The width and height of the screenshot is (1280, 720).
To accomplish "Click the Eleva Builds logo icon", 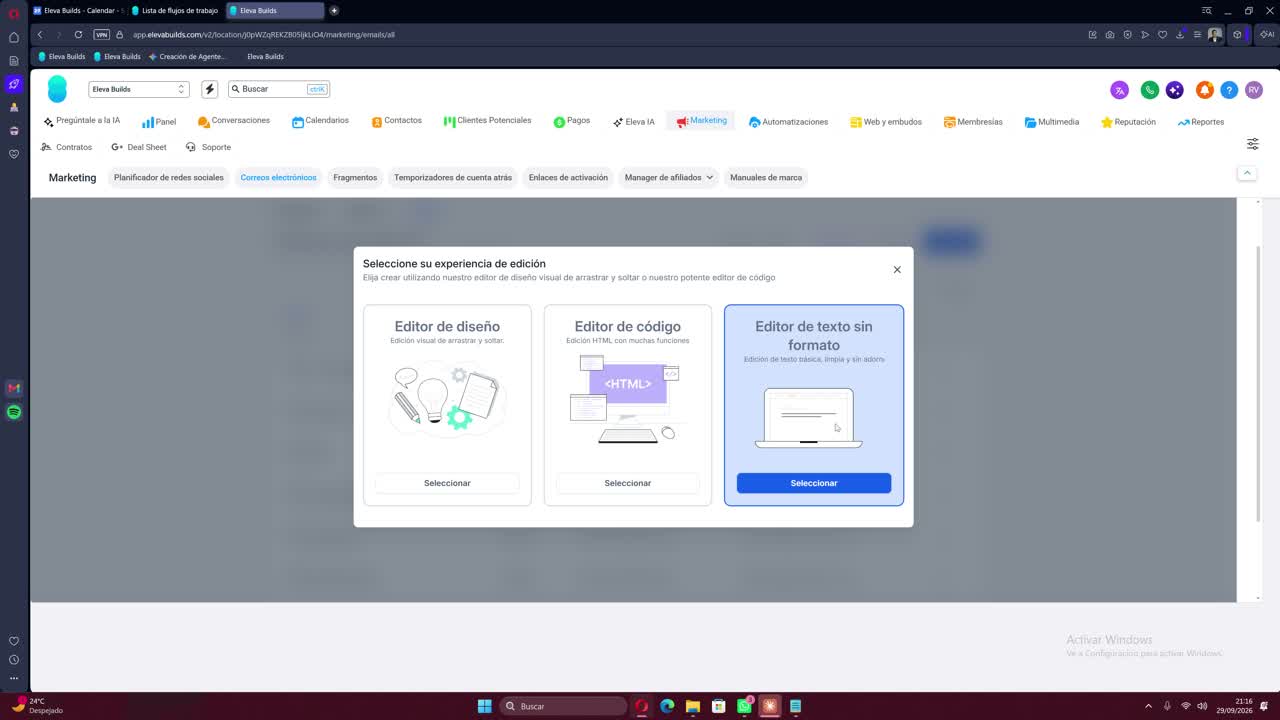I will click(x=58, y=89).
